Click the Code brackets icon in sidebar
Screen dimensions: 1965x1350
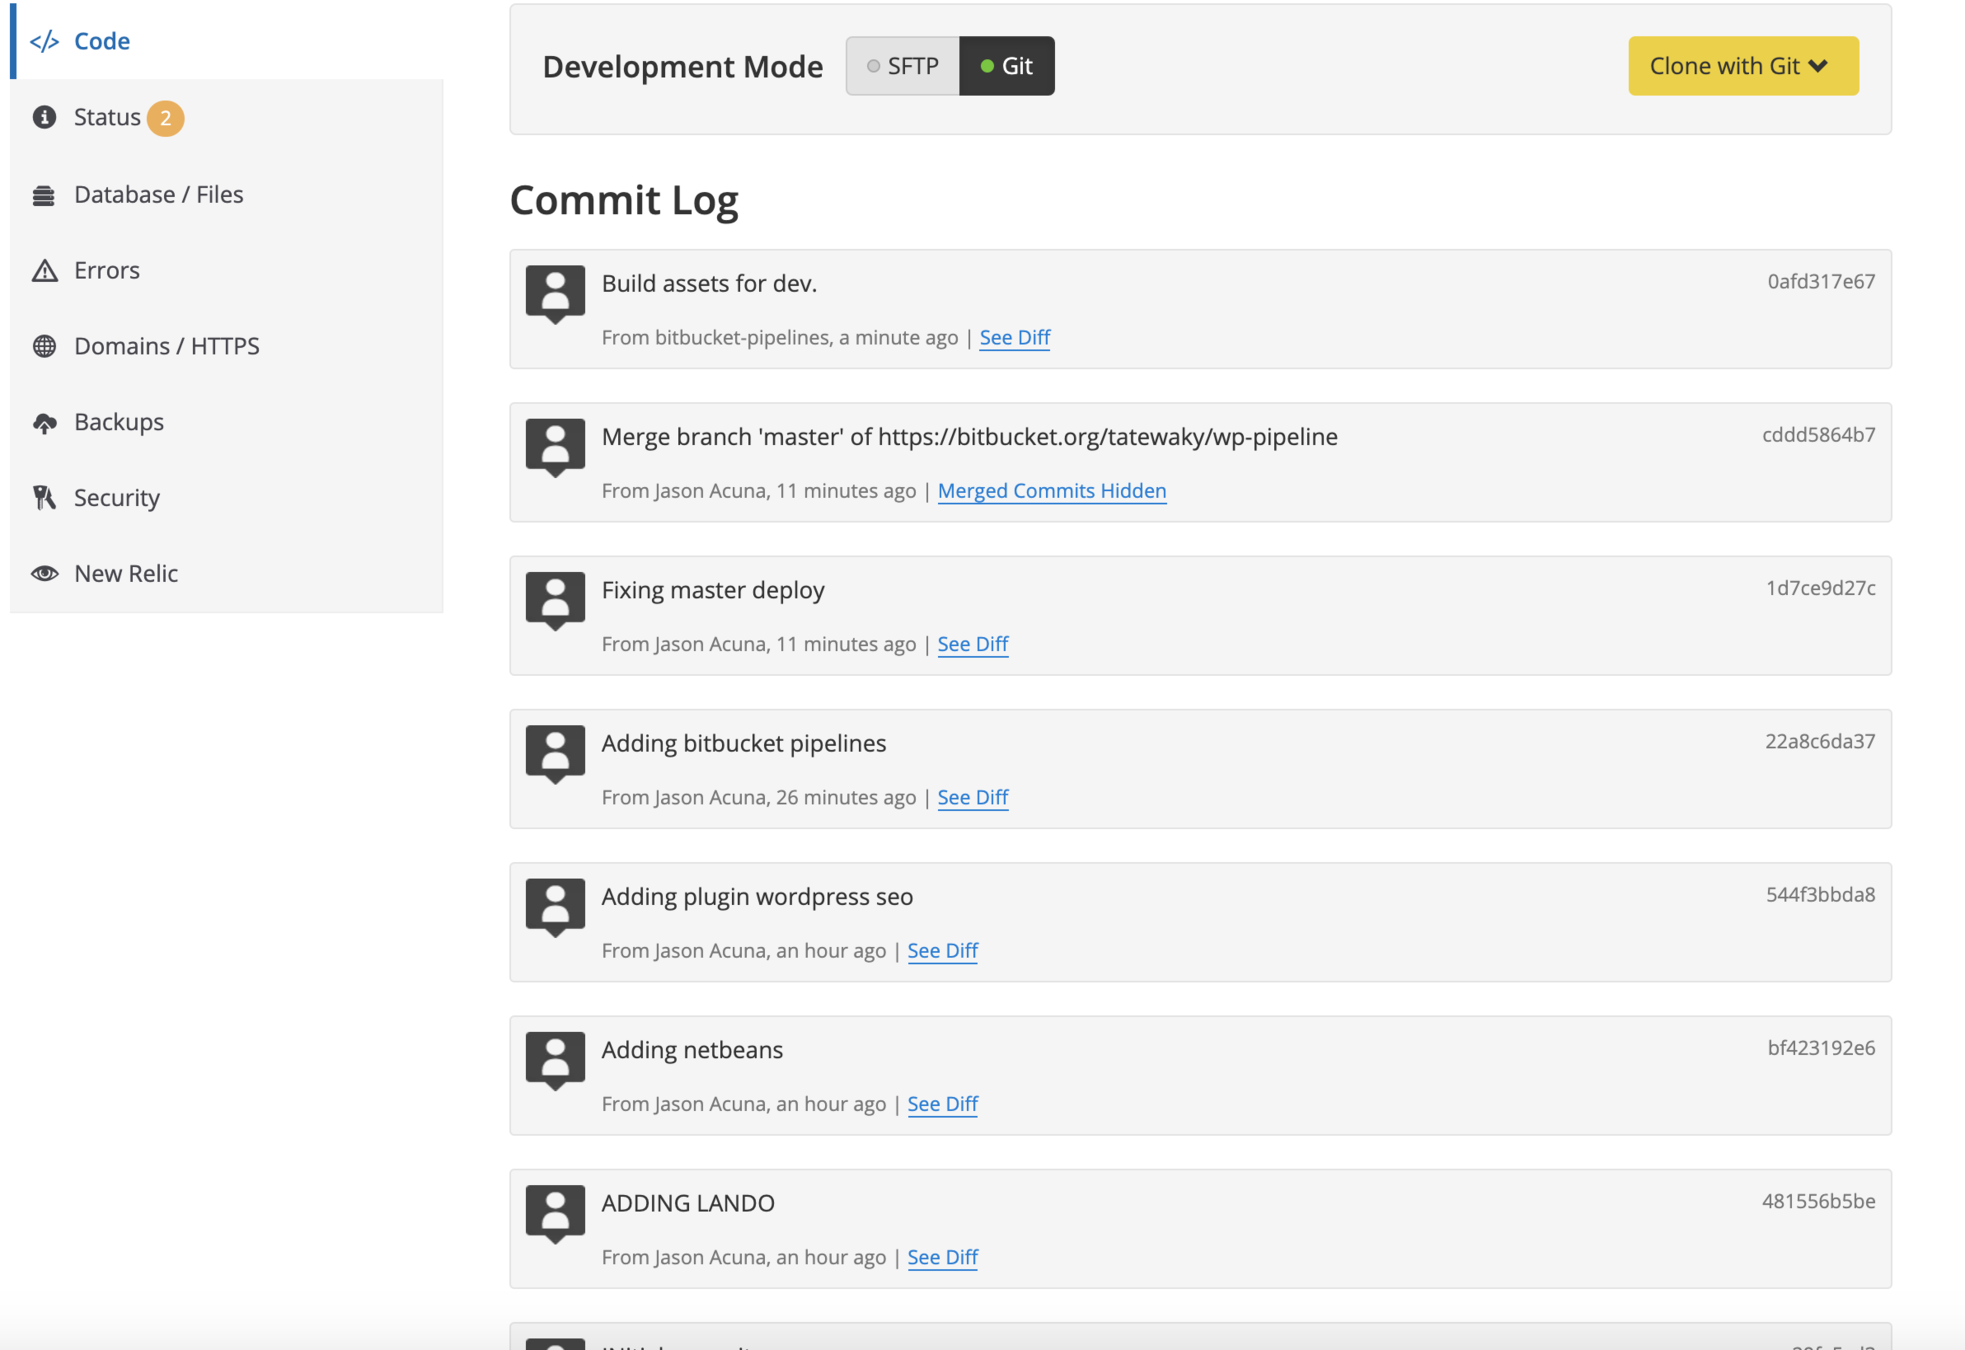[x=44, y=41]
